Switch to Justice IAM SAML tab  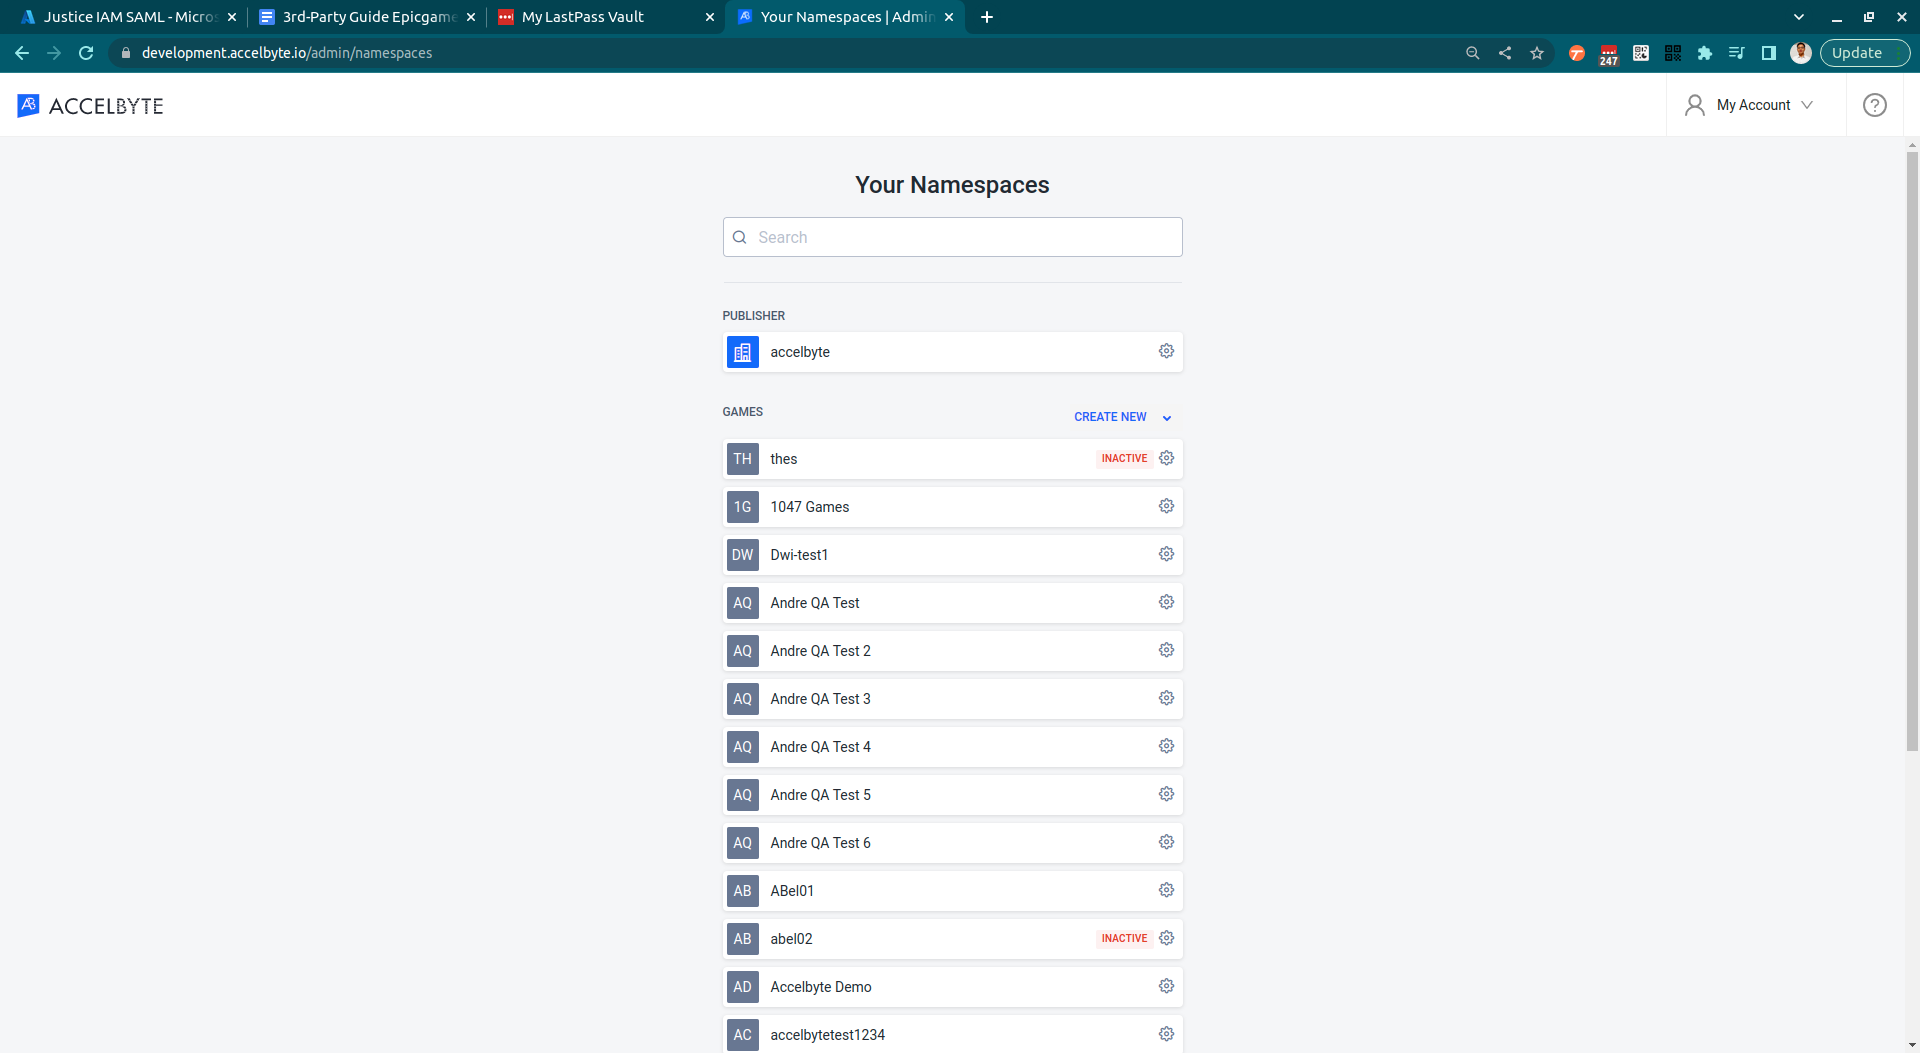128,17
